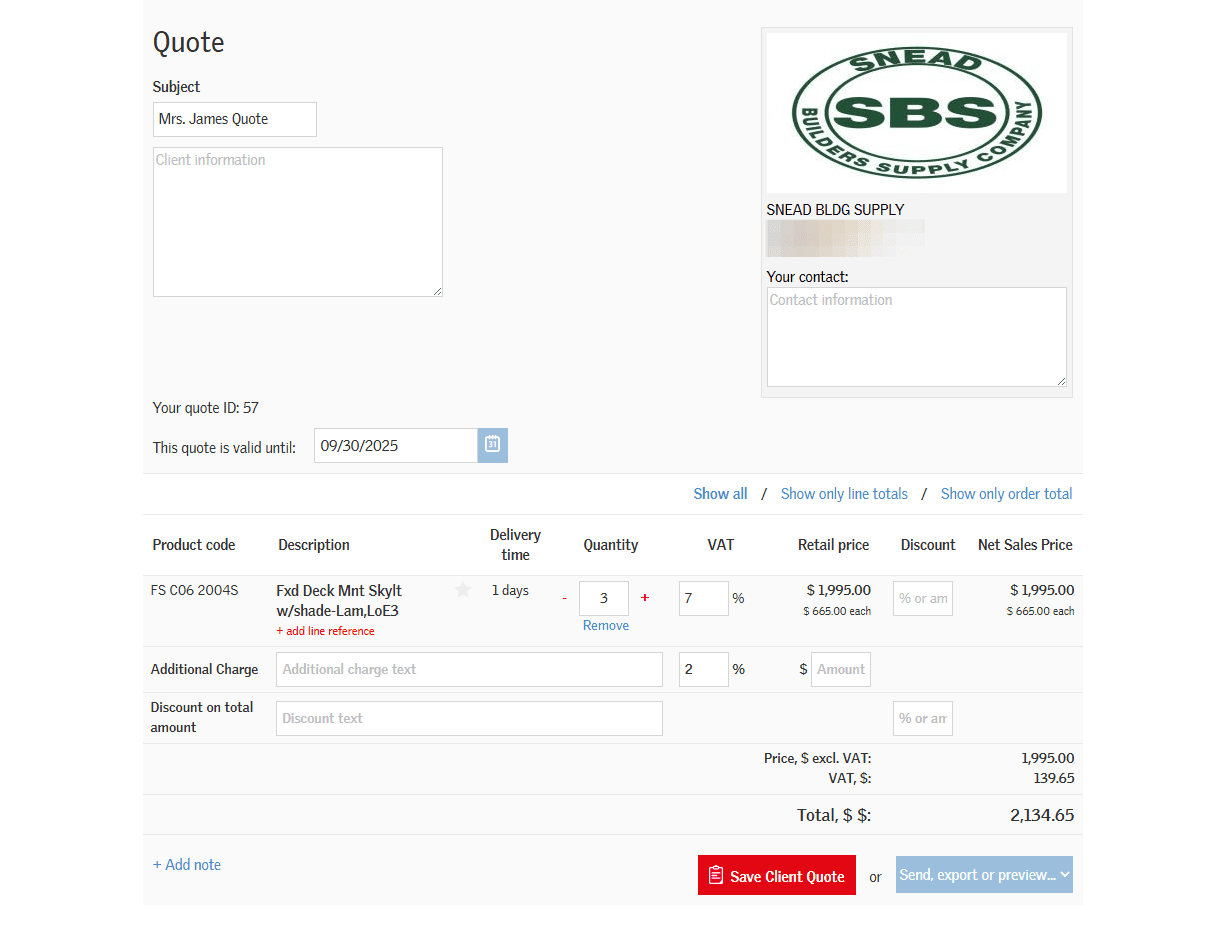Add a line reference to the product
Screen dimensions: 1229x932
[x=325, y=631]
